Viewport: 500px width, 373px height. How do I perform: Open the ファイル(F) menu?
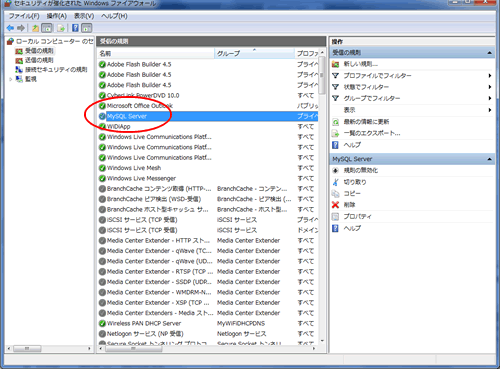[24, 16]
